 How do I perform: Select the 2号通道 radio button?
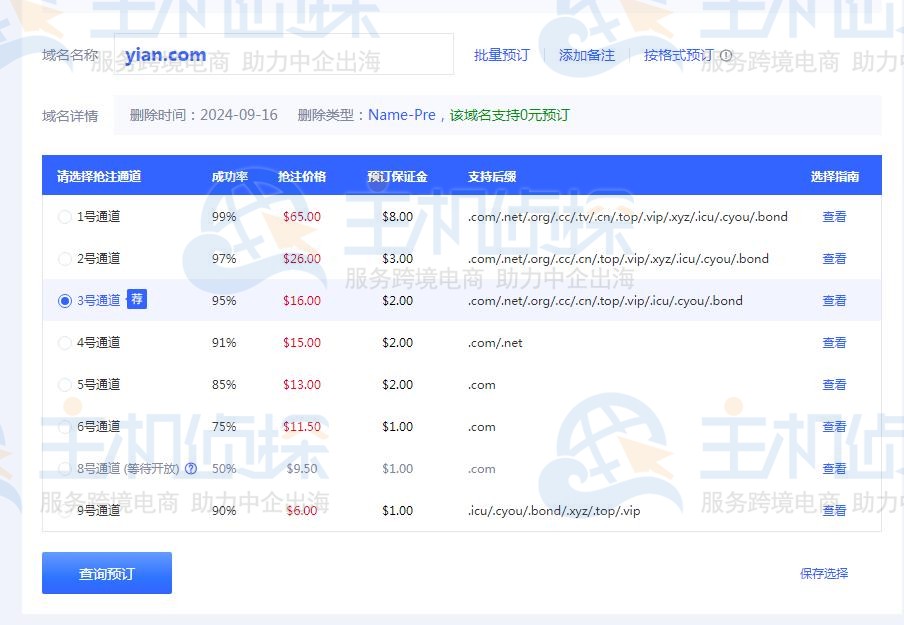64,258
